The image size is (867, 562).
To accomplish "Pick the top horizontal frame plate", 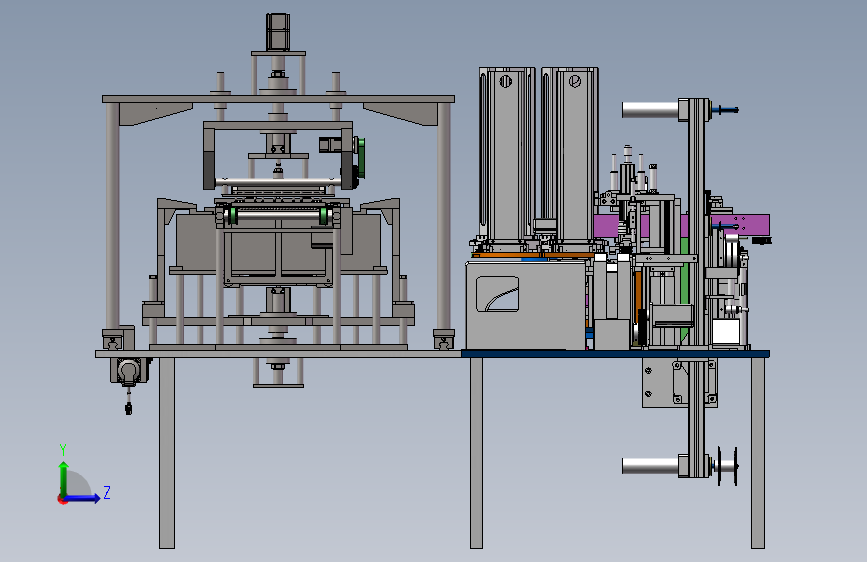I will (278, 99).
